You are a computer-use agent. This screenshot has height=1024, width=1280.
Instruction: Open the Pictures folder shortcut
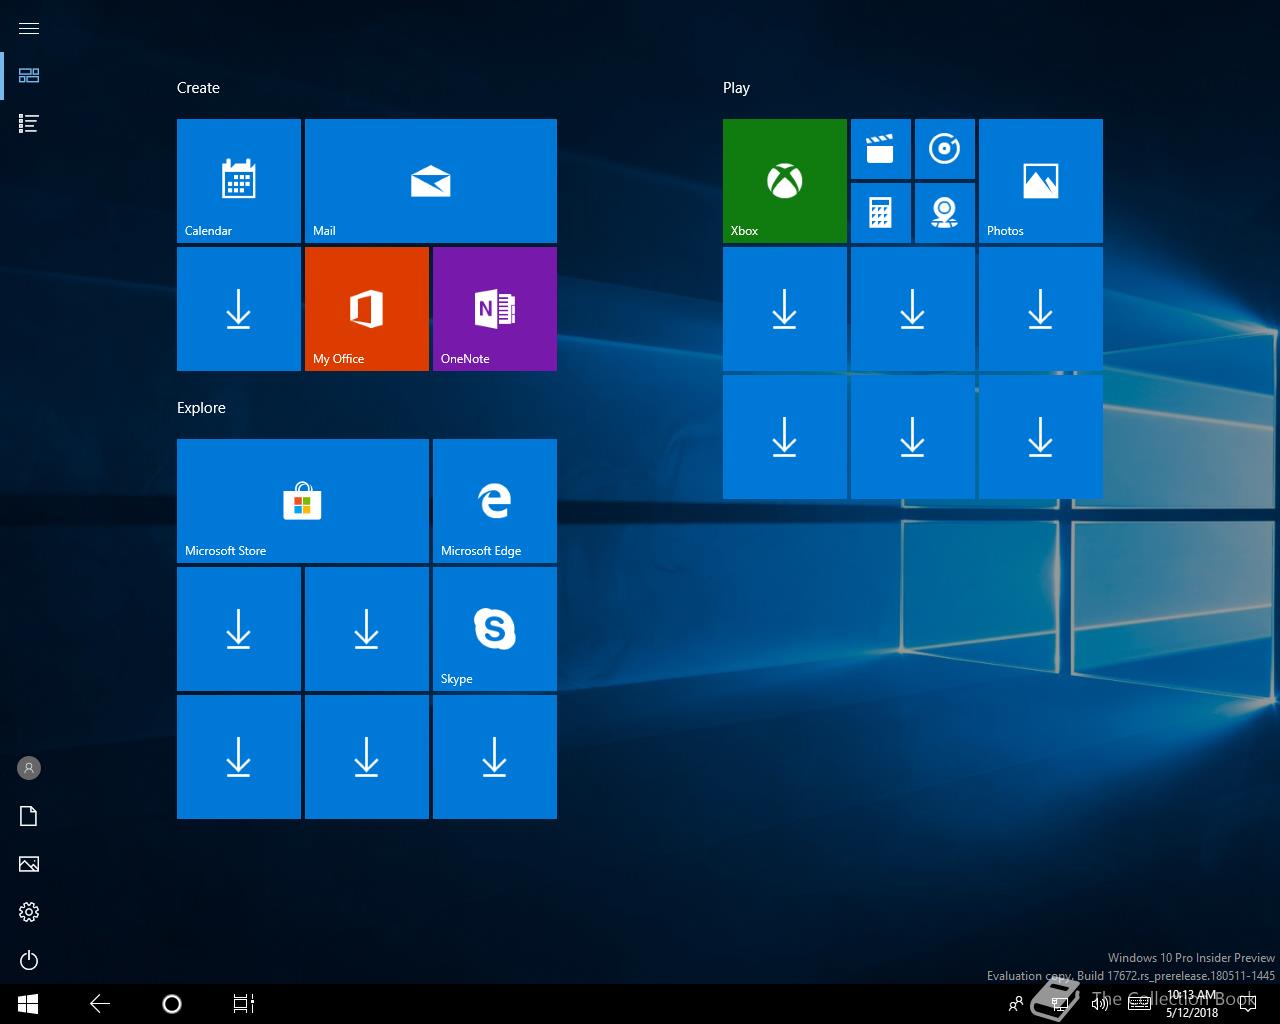[x=29, y=864]
